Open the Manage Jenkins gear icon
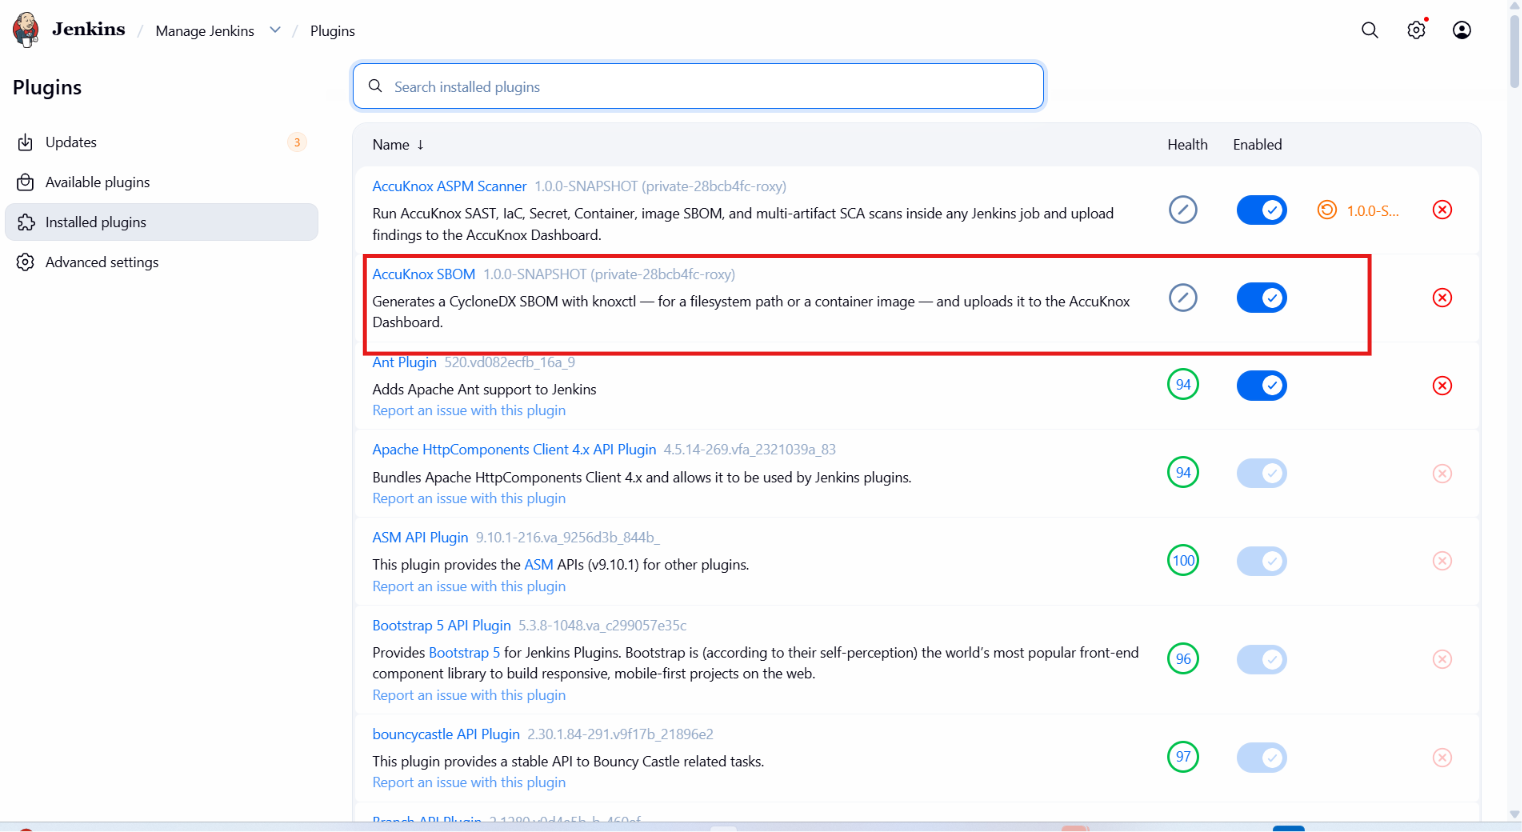The width and height of the screenshot is (1522, 832). click(1416, 30)
